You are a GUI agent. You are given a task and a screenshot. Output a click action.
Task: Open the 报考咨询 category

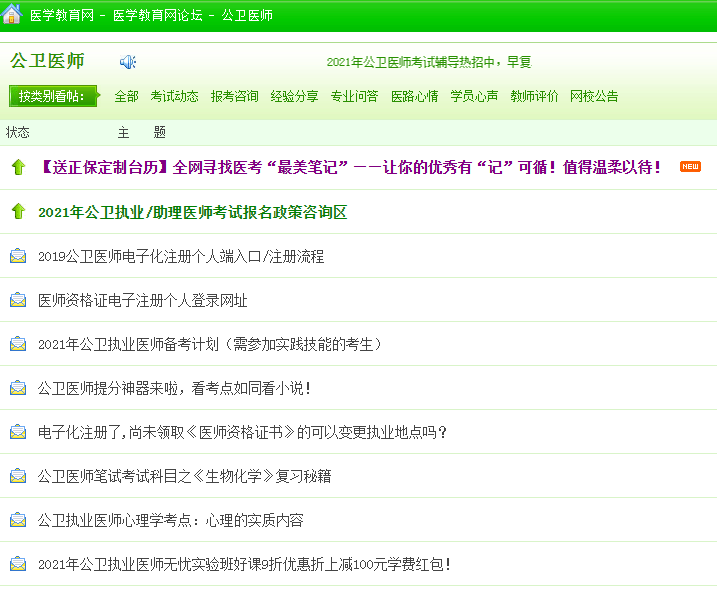(x=235, y=96)
